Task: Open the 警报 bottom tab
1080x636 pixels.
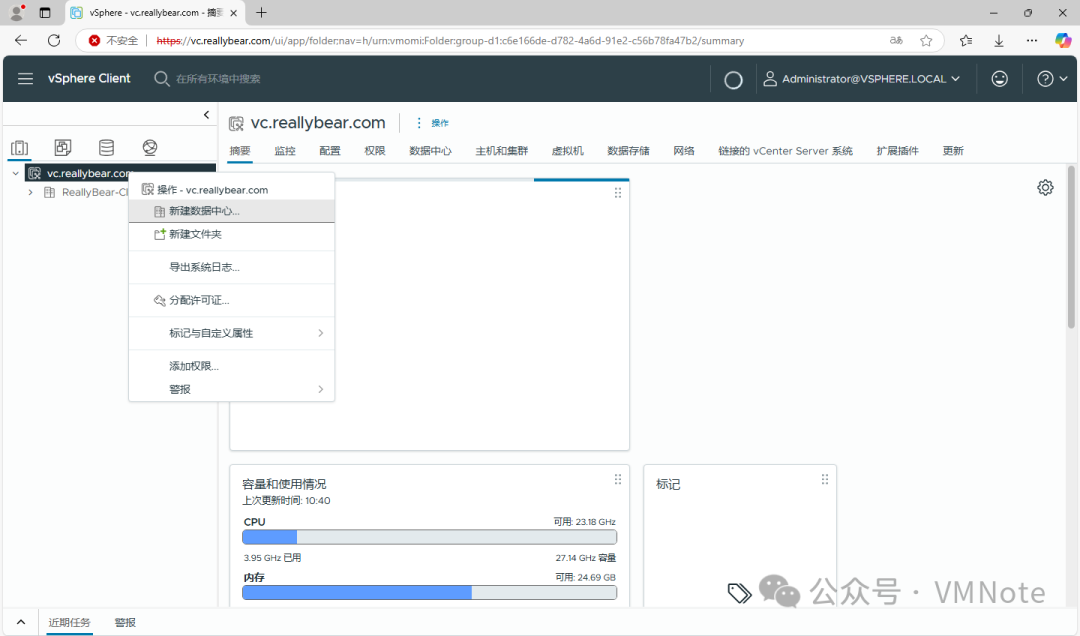Action: point(125,622)
